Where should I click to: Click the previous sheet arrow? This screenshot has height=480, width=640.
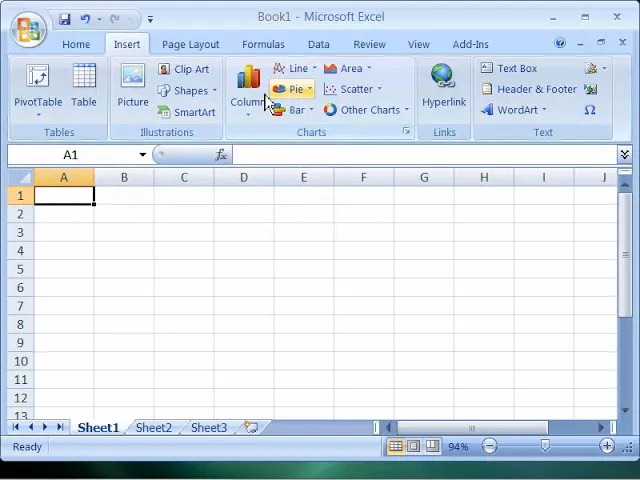pyautogui.click(x=31, y=427)
